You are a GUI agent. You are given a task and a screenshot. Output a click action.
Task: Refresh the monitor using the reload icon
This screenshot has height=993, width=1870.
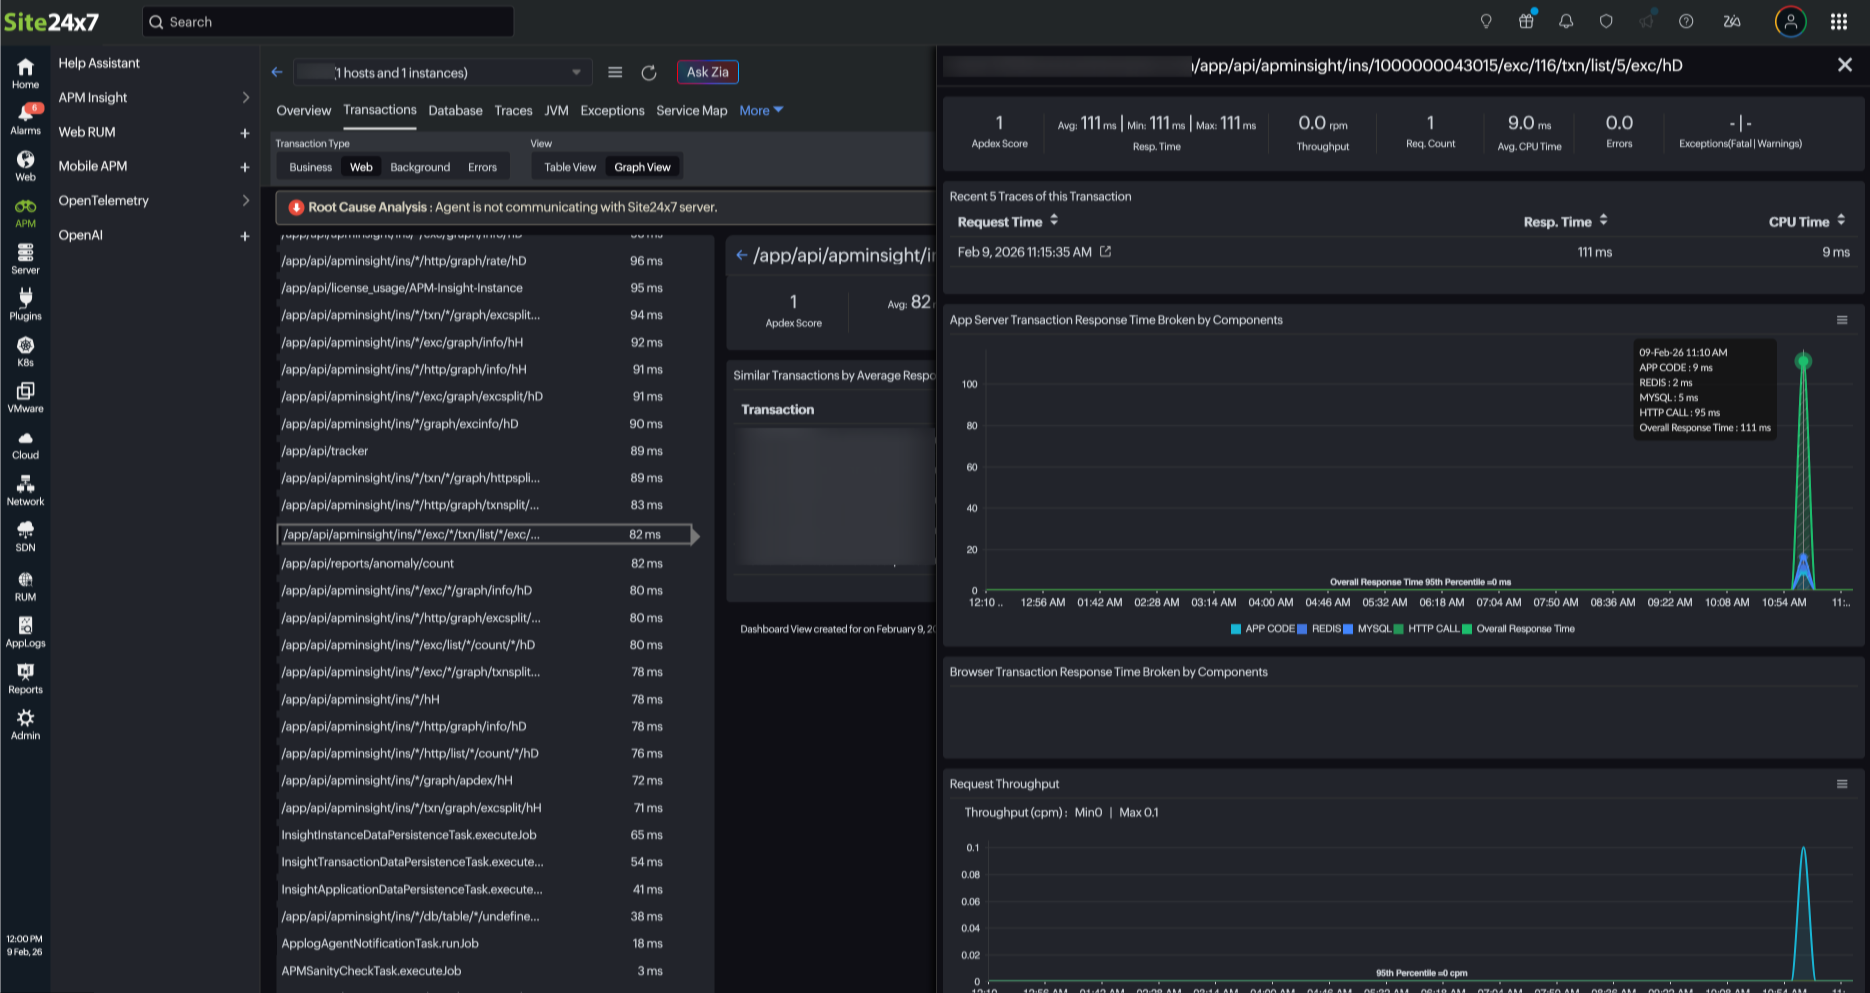point(649,72)
